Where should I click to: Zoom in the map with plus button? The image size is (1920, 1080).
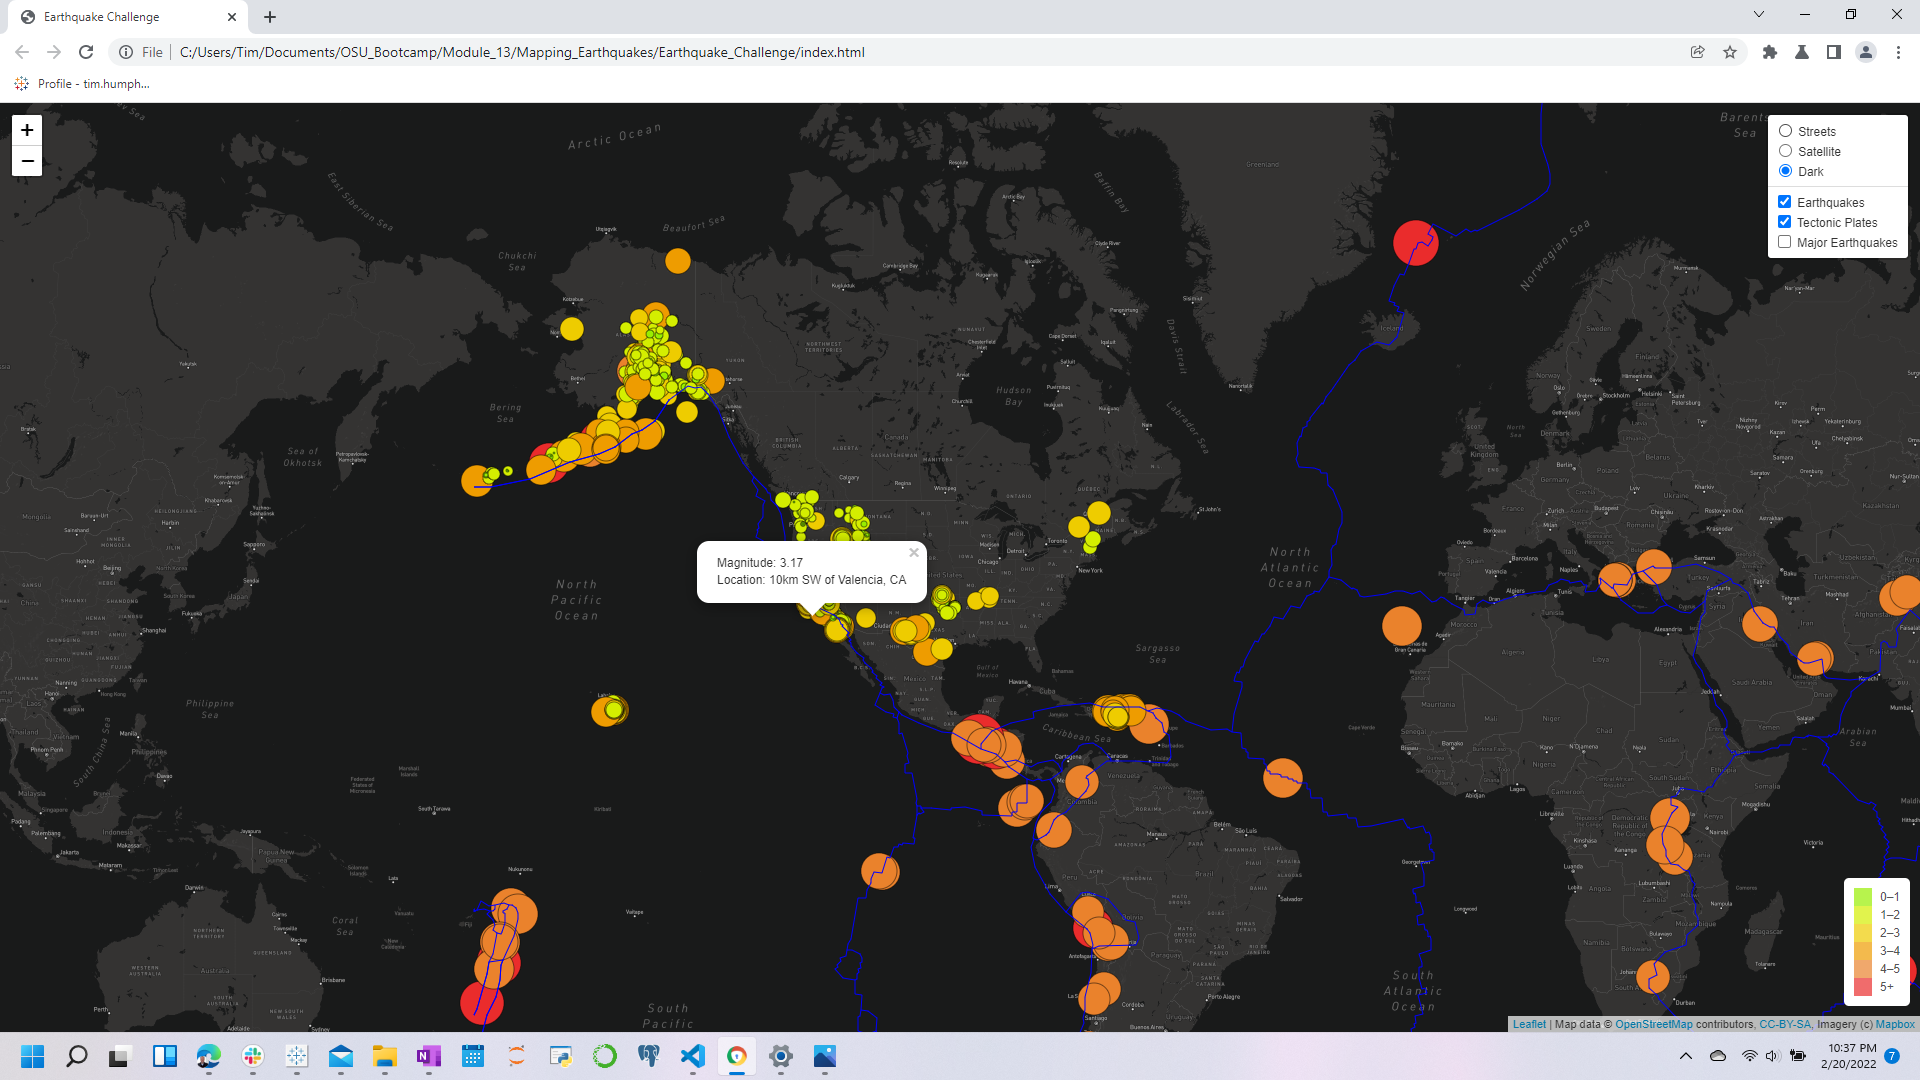[x=27, y=130]
